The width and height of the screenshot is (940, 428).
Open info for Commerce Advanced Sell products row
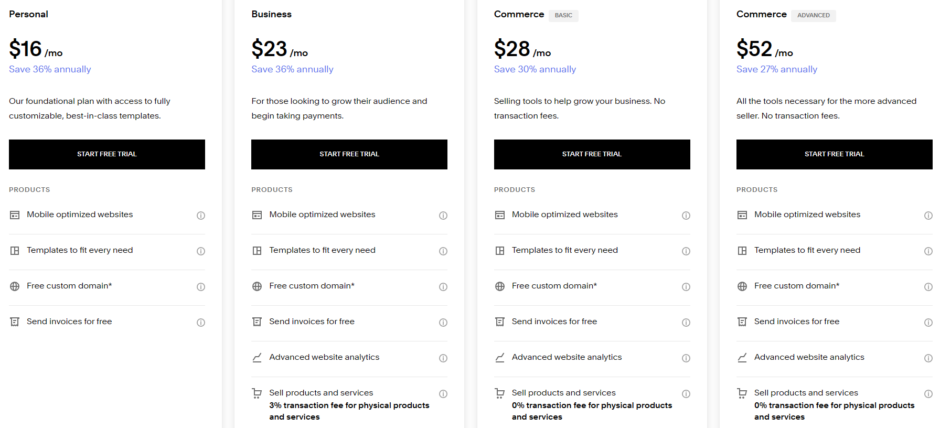click(928, 394)
